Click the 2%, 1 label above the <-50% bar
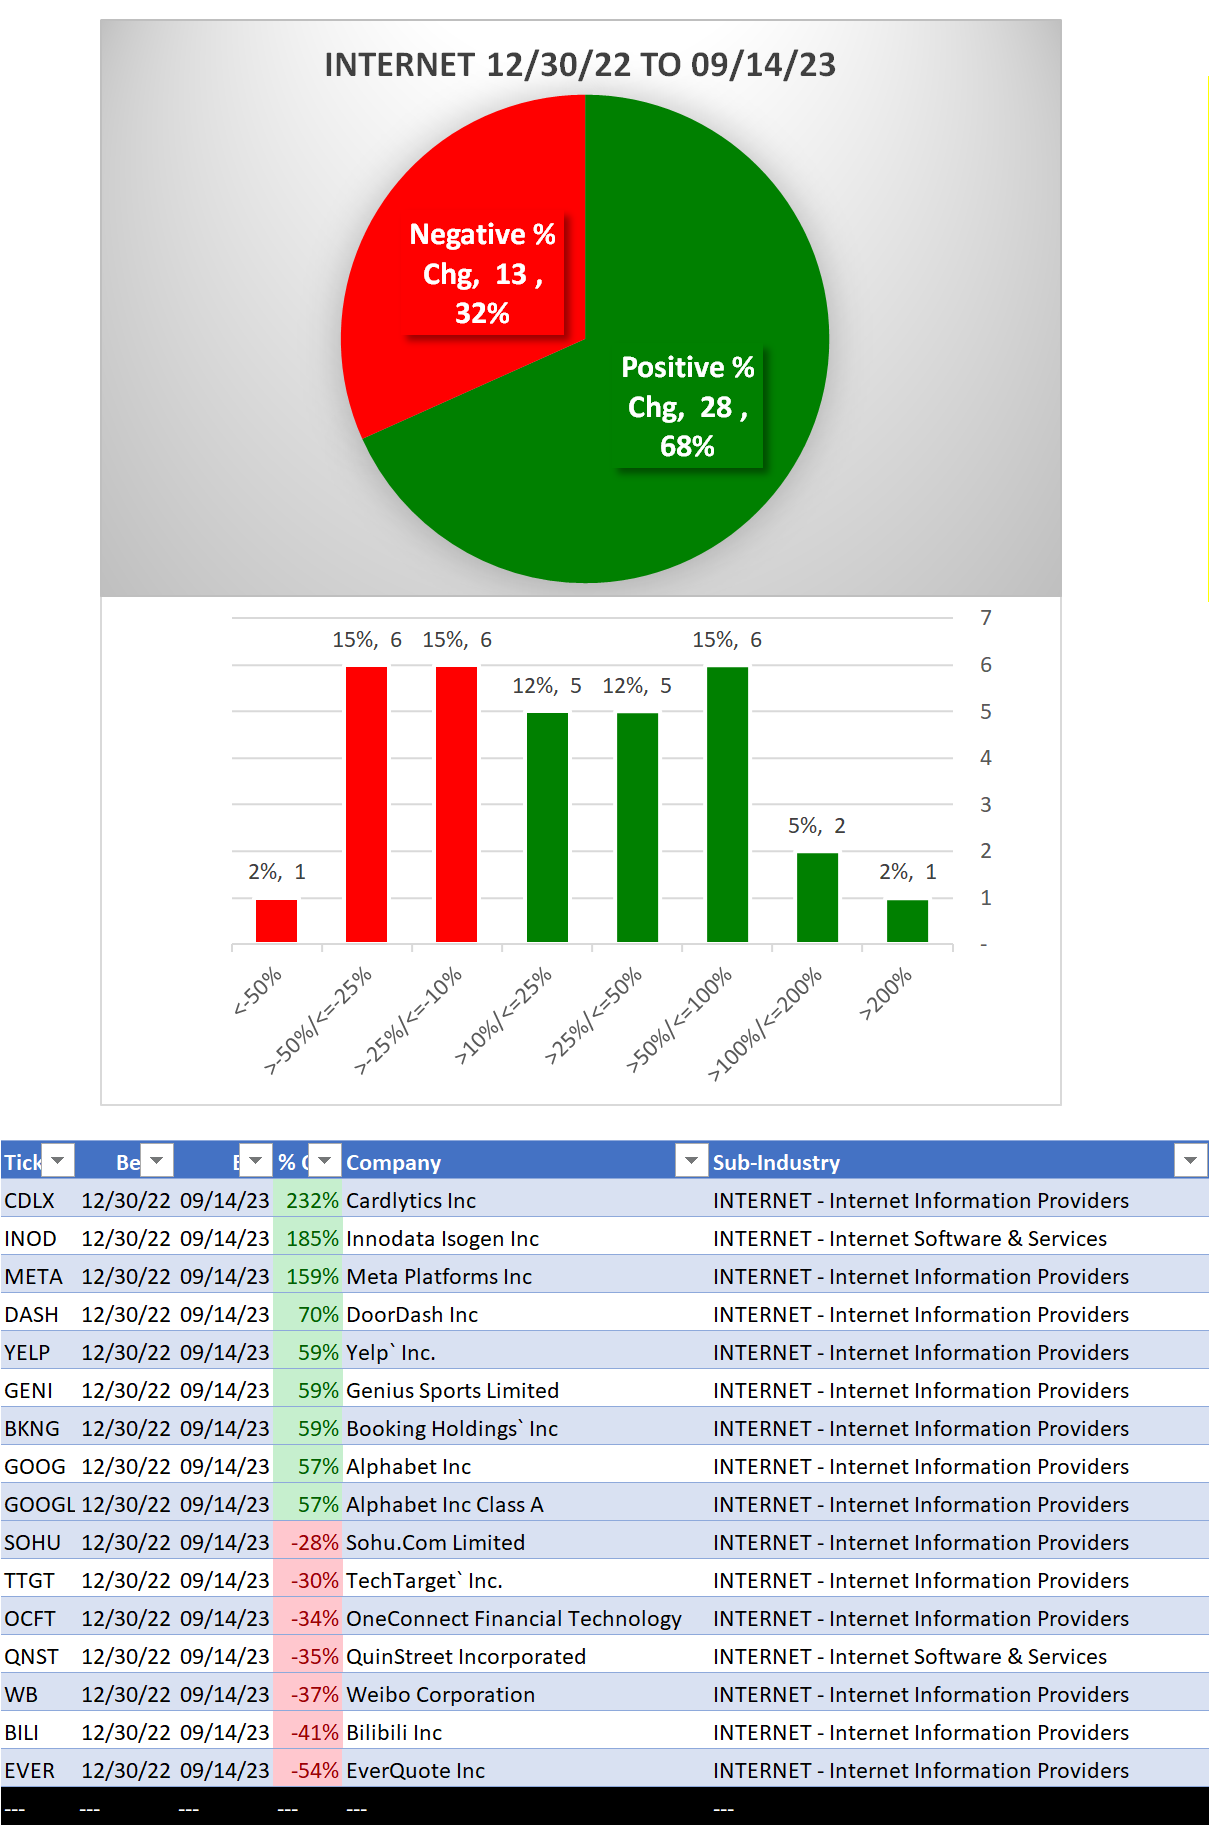Screen dimensions: 1209x1825 click(277, 872)
